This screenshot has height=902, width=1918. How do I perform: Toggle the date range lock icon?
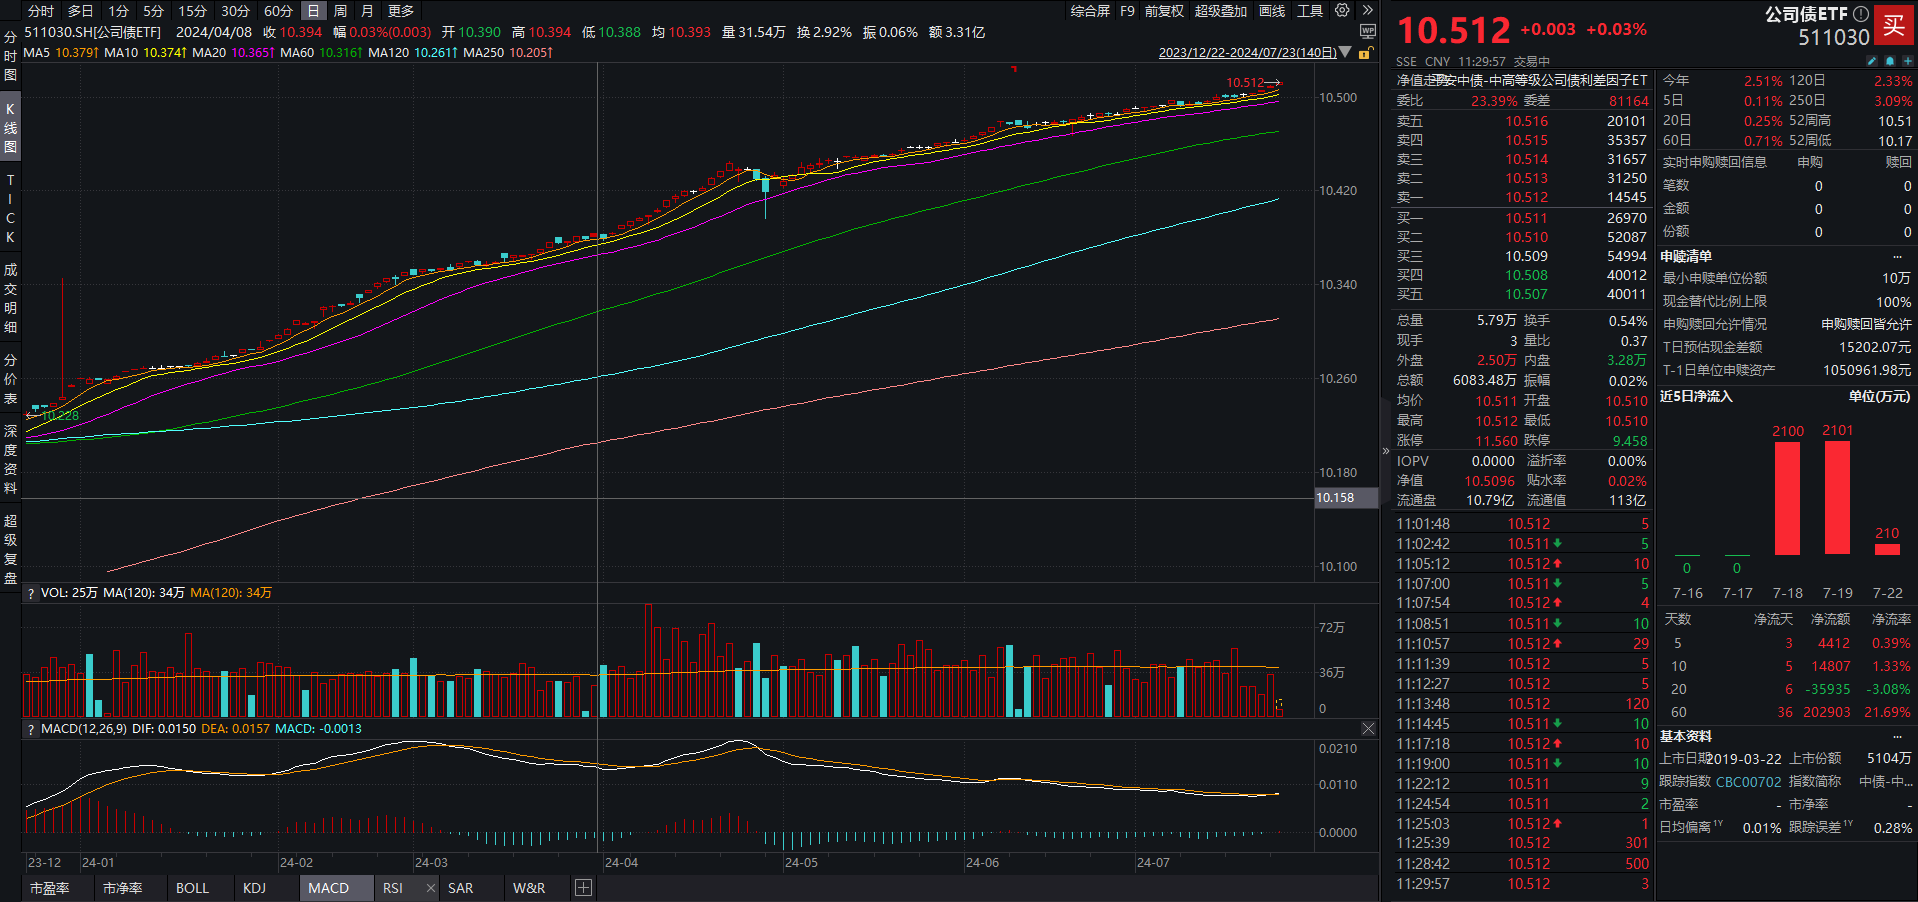coord(1364,53)
